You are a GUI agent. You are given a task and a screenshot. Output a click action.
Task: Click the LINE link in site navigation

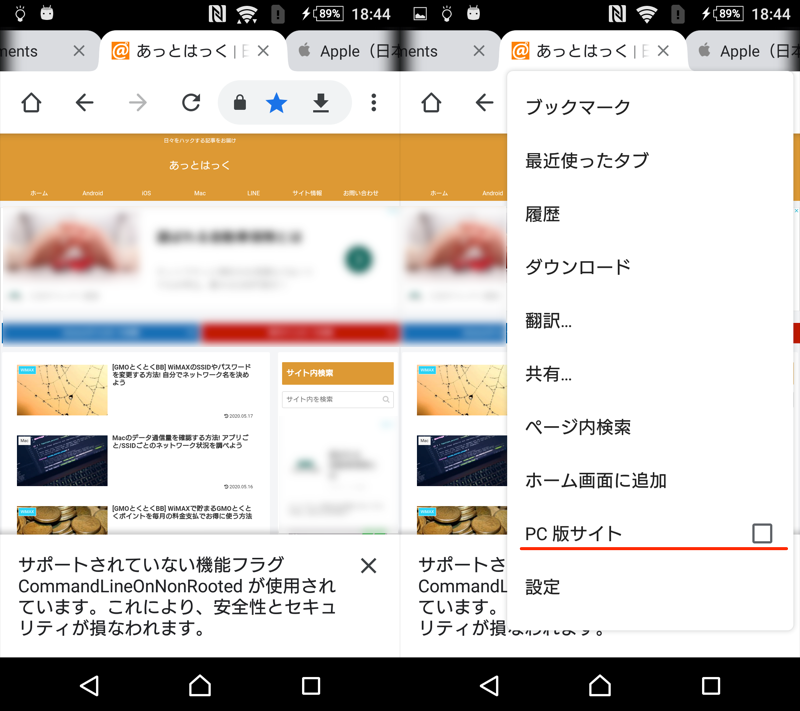point(253,193)
